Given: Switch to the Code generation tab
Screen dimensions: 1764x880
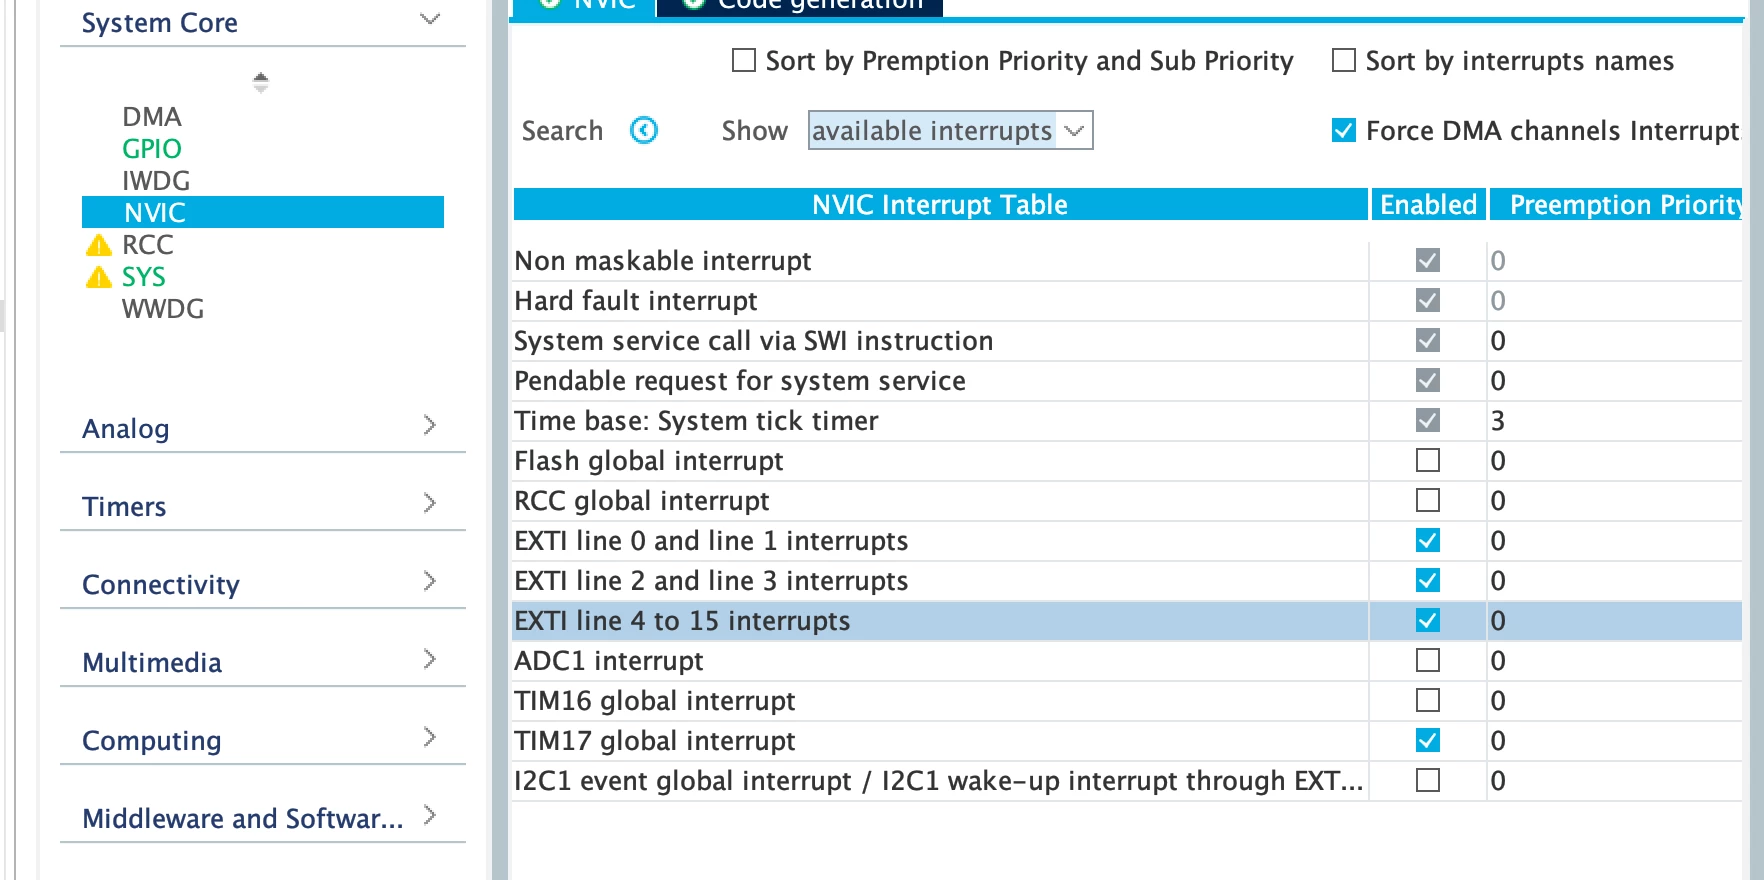Looking at the screenshot, I should [x=800, y=6].
